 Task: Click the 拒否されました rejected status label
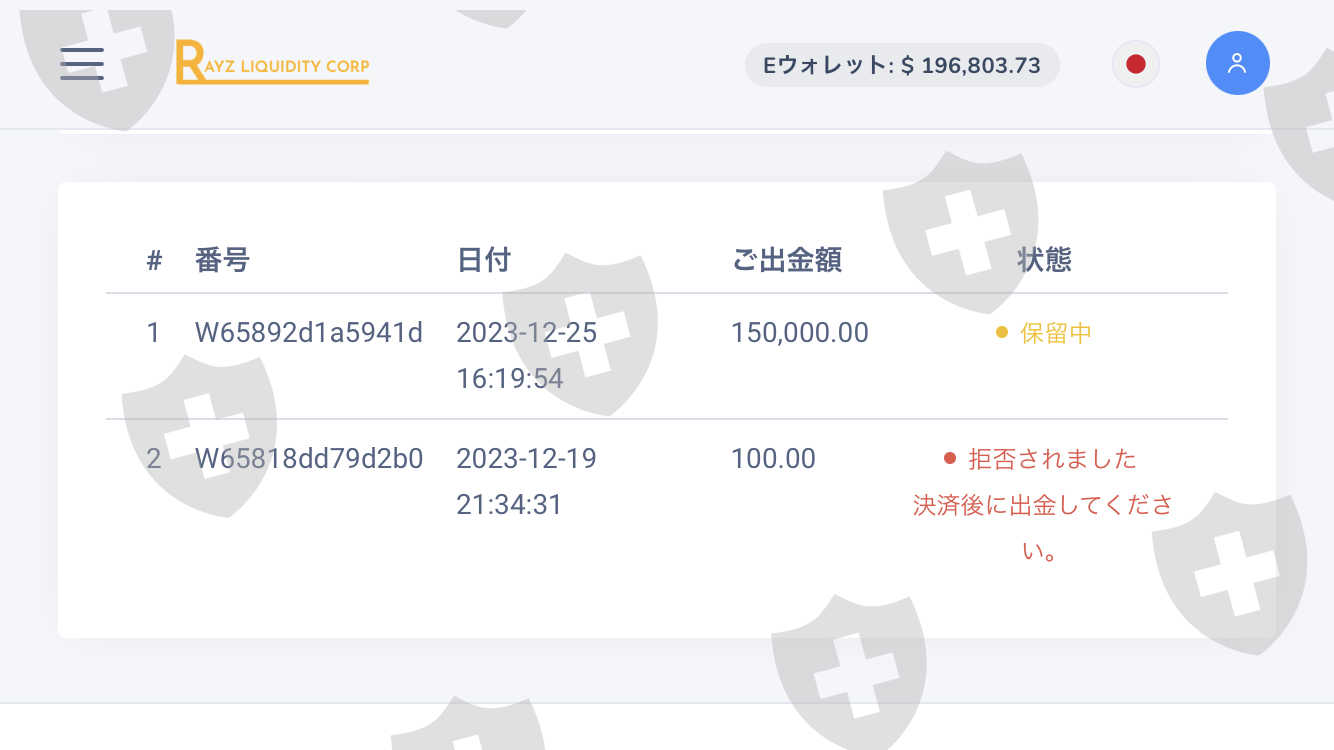[1053, 460]
